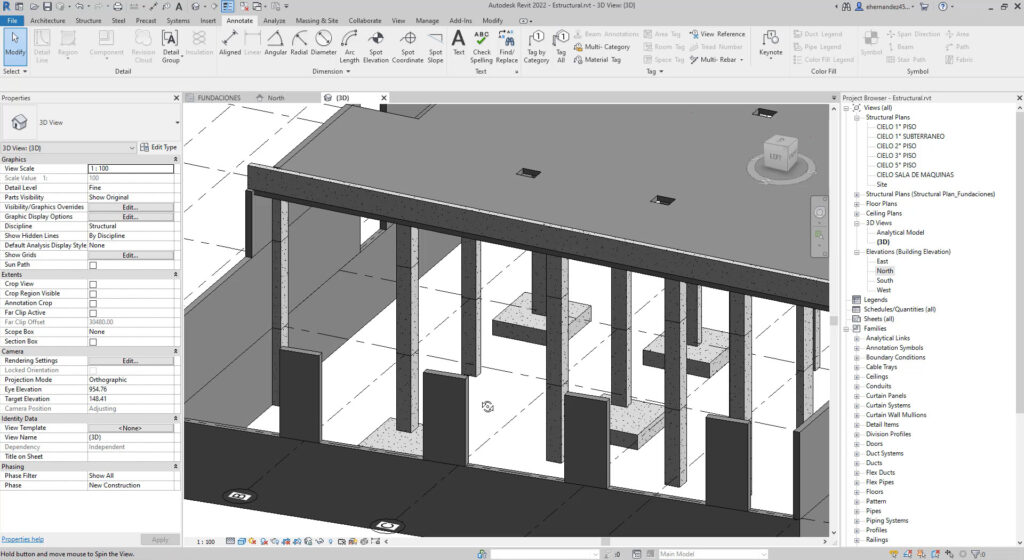The width and height of the screenshot is (1024, 560).
Task: Open the Properties help link
Action: 23,539
